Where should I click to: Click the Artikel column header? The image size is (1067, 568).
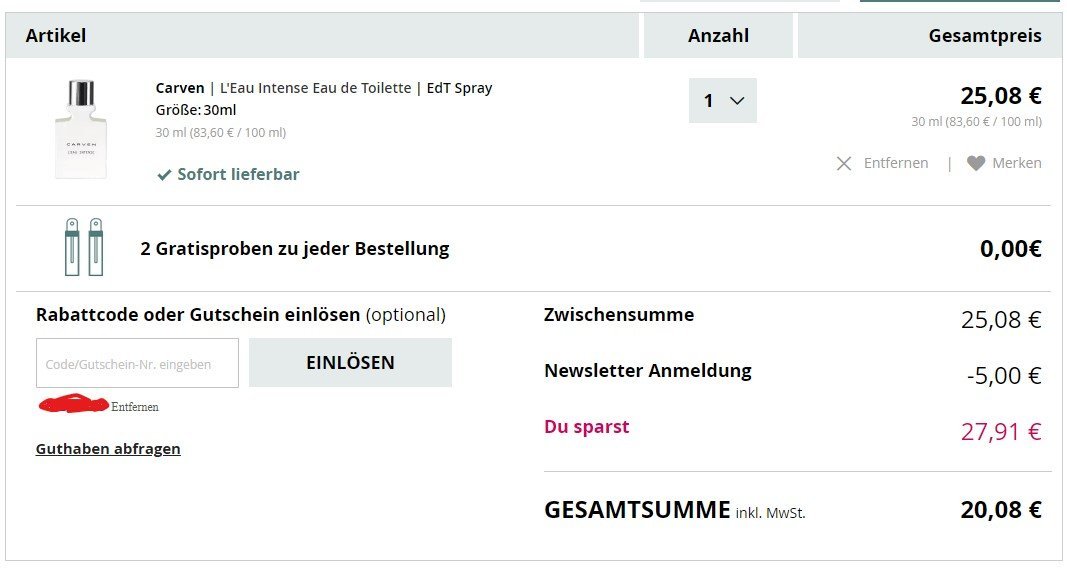pos(56,36)
